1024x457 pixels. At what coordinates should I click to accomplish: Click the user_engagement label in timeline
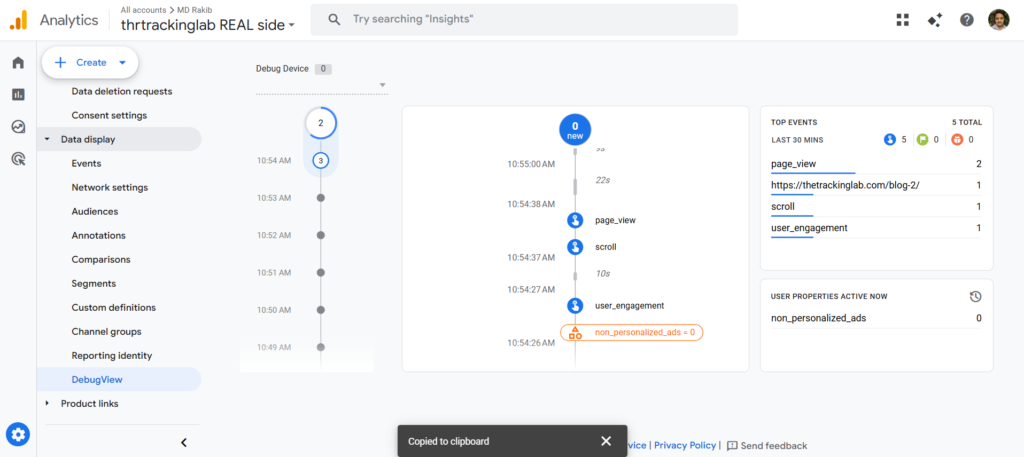[630, 305]
